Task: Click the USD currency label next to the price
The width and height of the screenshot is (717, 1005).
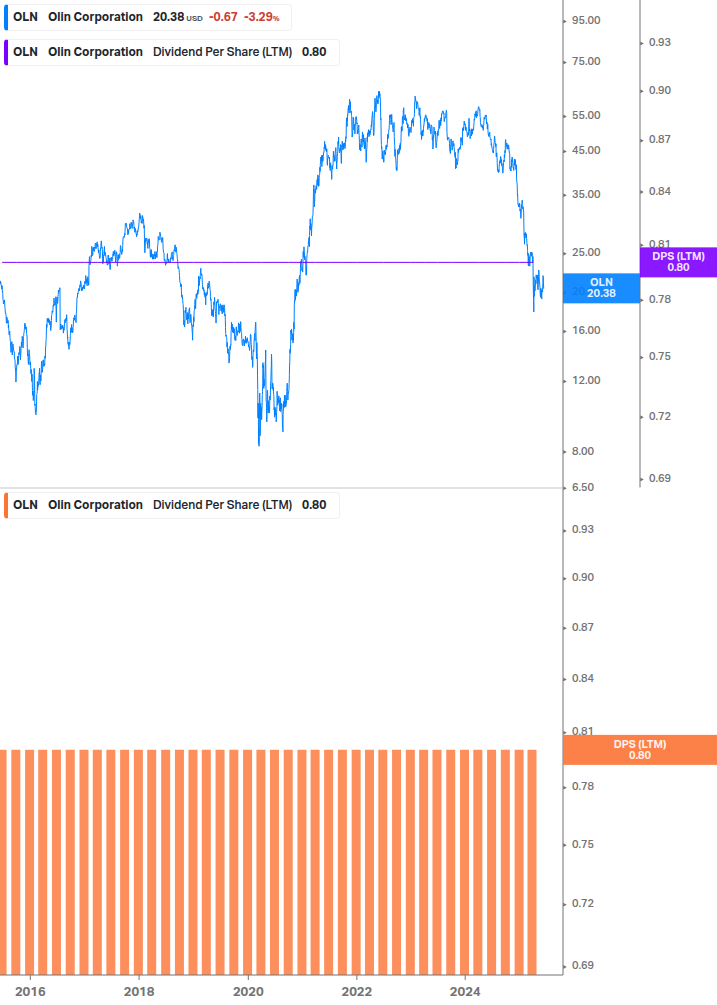Action: (194, 19)
